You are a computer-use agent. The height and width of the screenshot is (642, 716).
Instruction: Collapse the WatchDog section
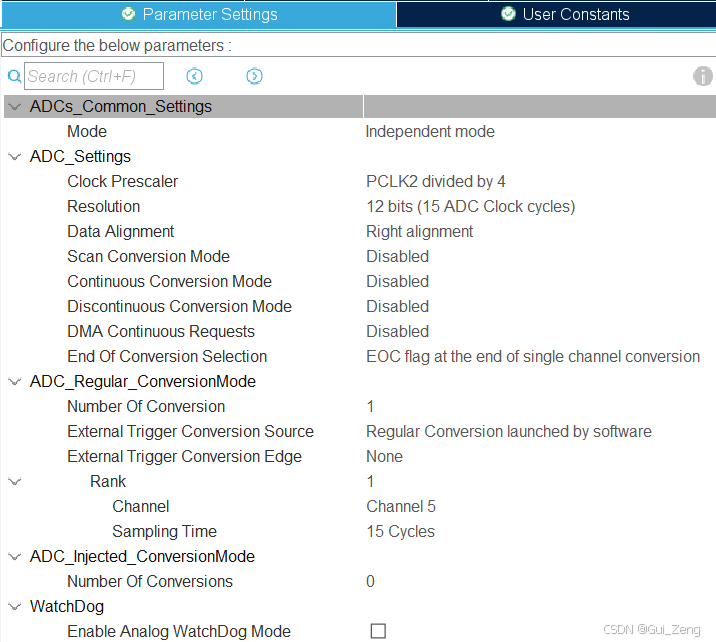click(x=15, y=607)
